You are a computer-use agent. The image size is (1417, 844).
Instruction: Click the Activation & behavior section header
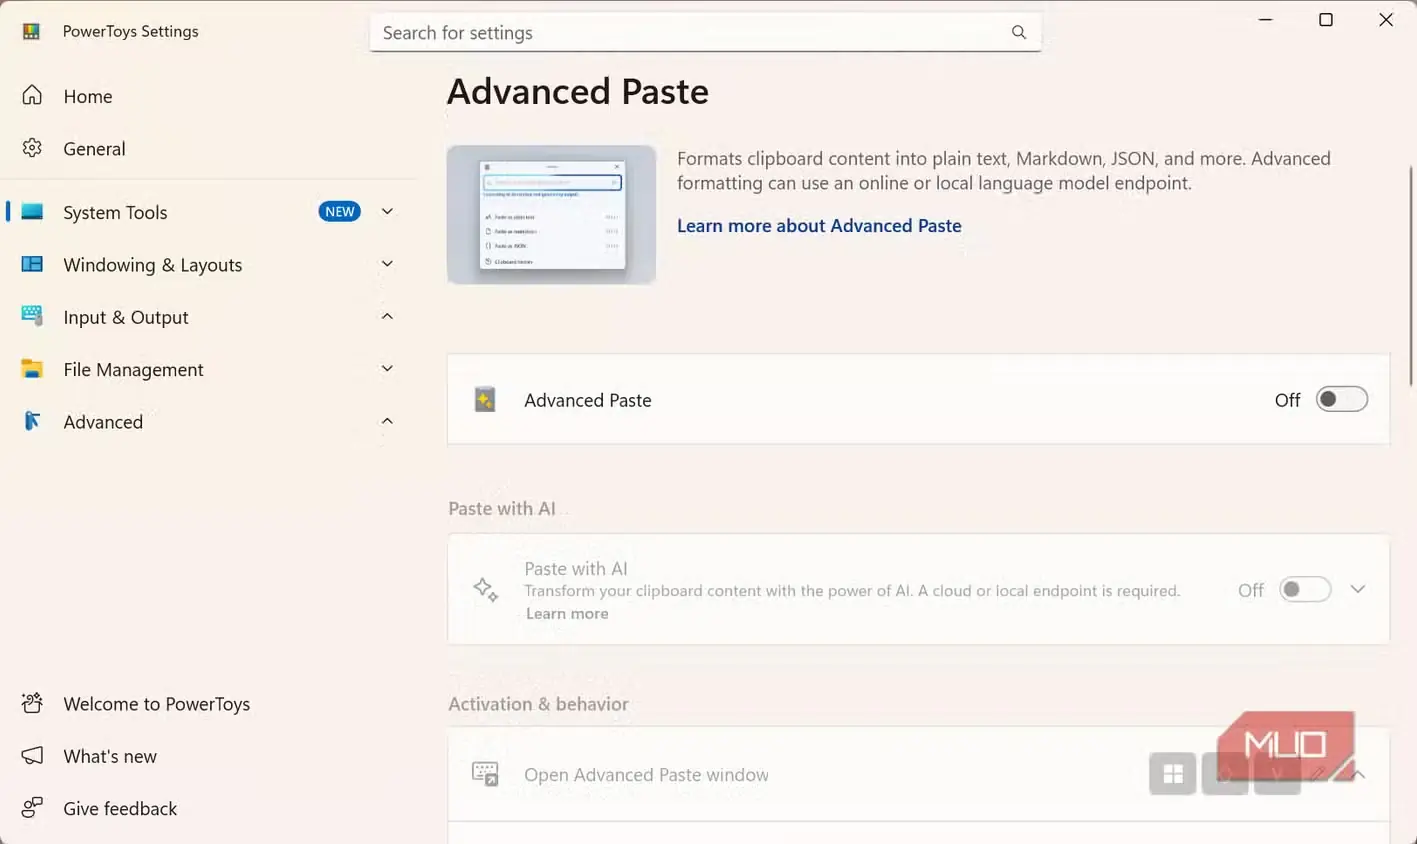pyautogui.click(x=538, y=704)
